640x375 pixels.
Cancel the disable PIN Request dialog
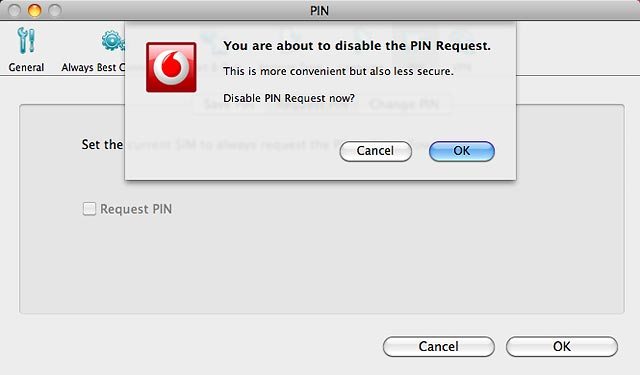(x=376, y=151)
